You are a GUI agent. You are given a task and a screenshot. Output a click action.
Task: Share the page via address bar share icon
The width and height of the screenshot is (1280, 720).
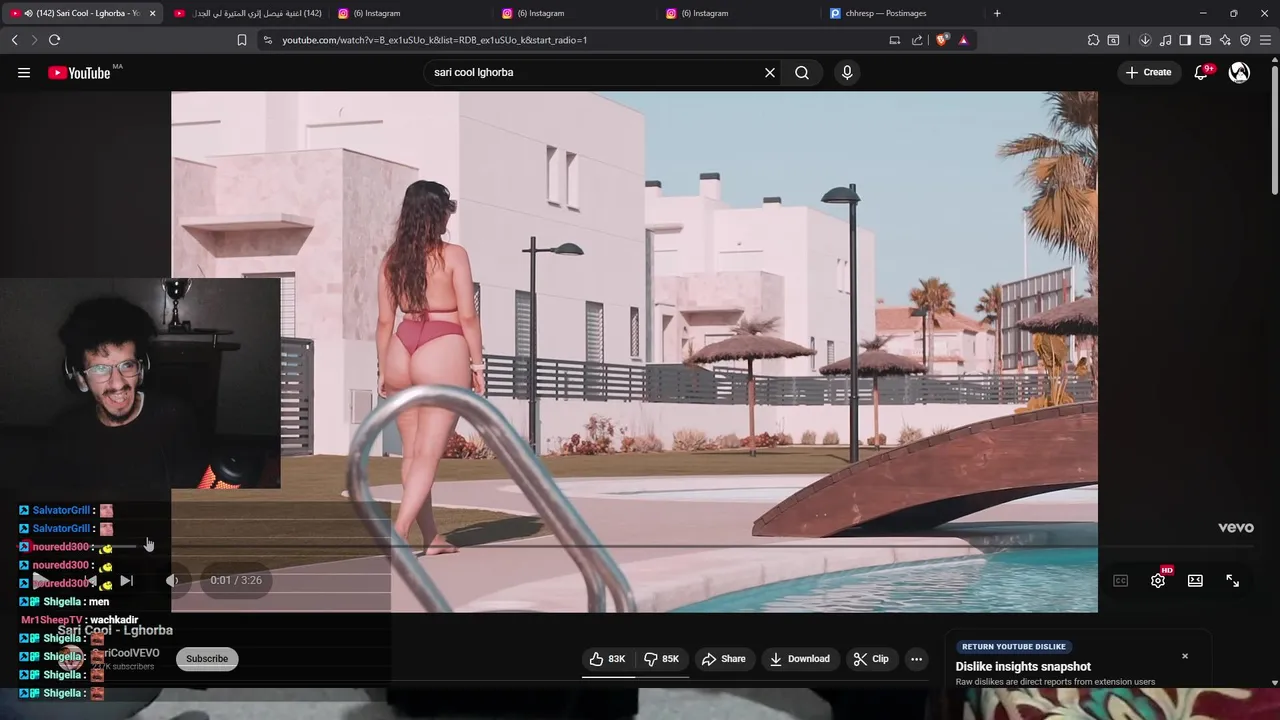pyautogui.click(x=917, y=40)
